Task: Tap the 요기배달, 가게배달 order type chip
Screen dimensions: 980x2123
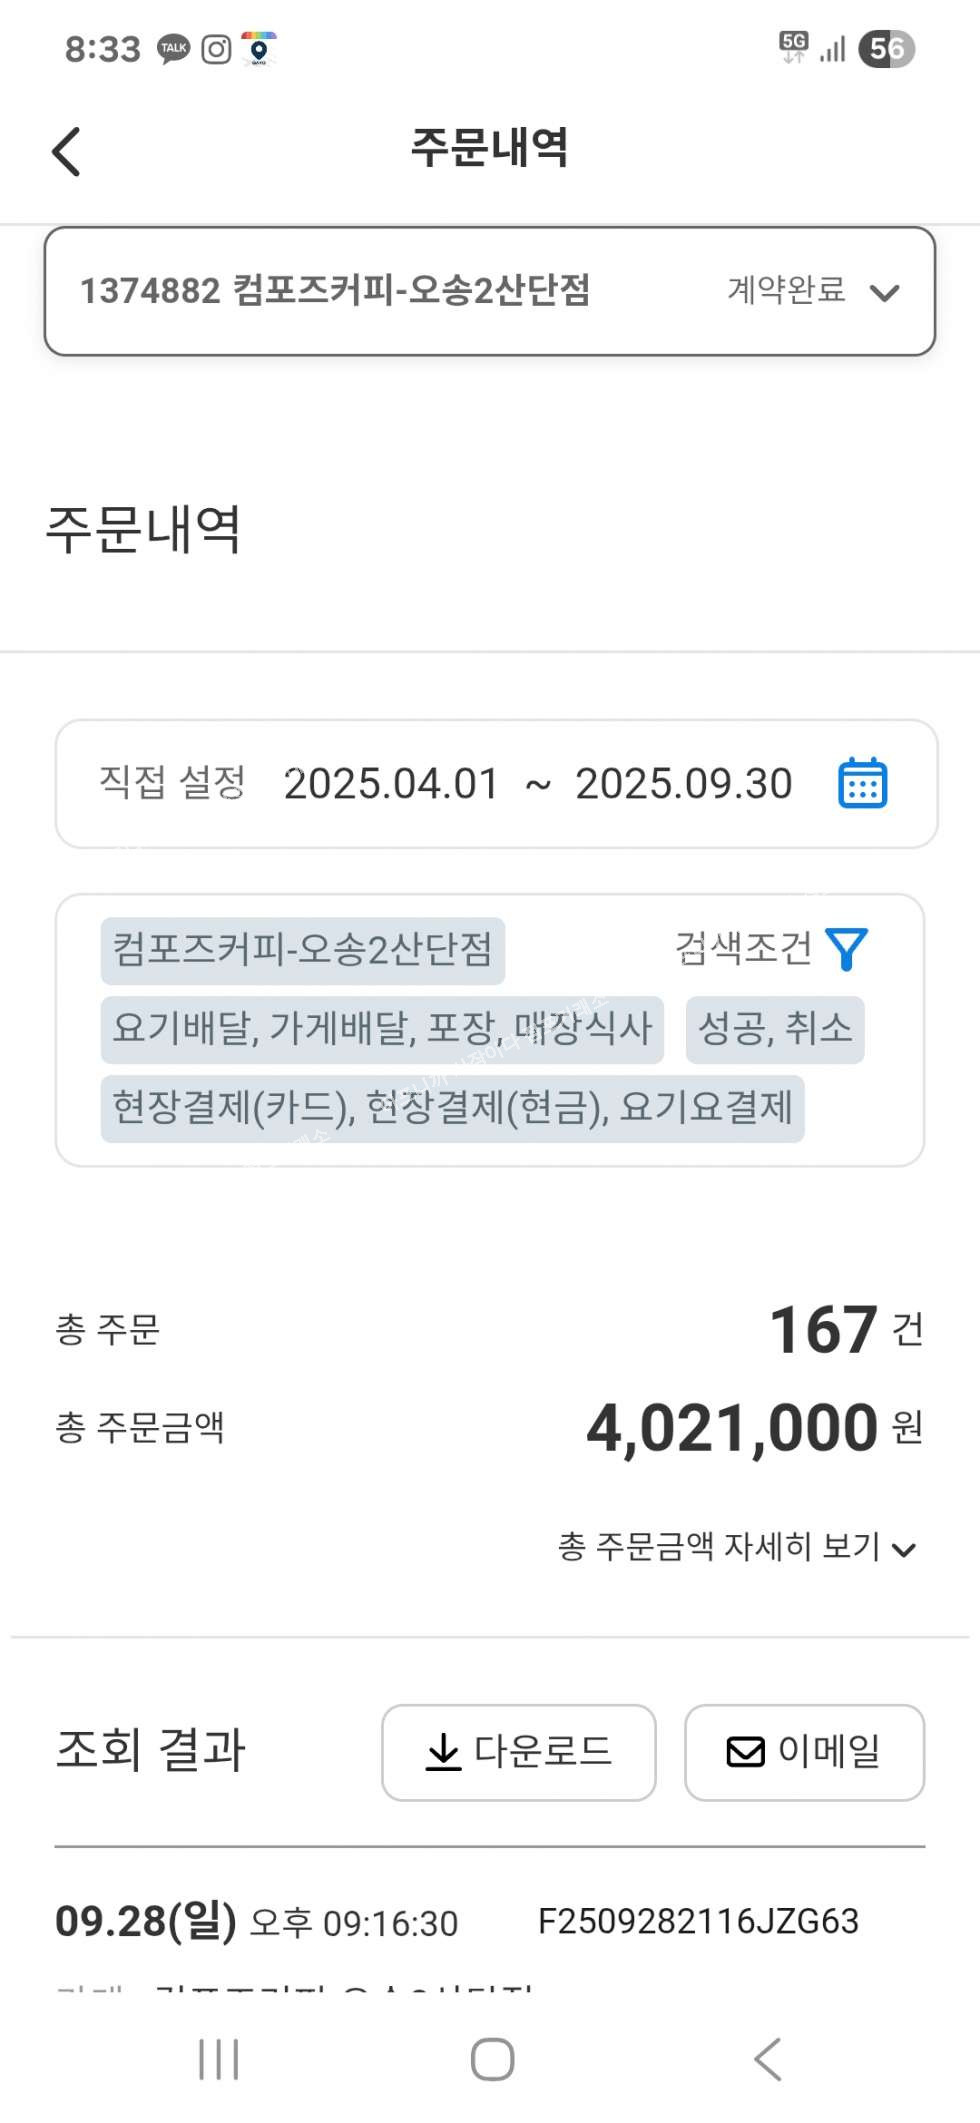Action: coord(382,1029)
